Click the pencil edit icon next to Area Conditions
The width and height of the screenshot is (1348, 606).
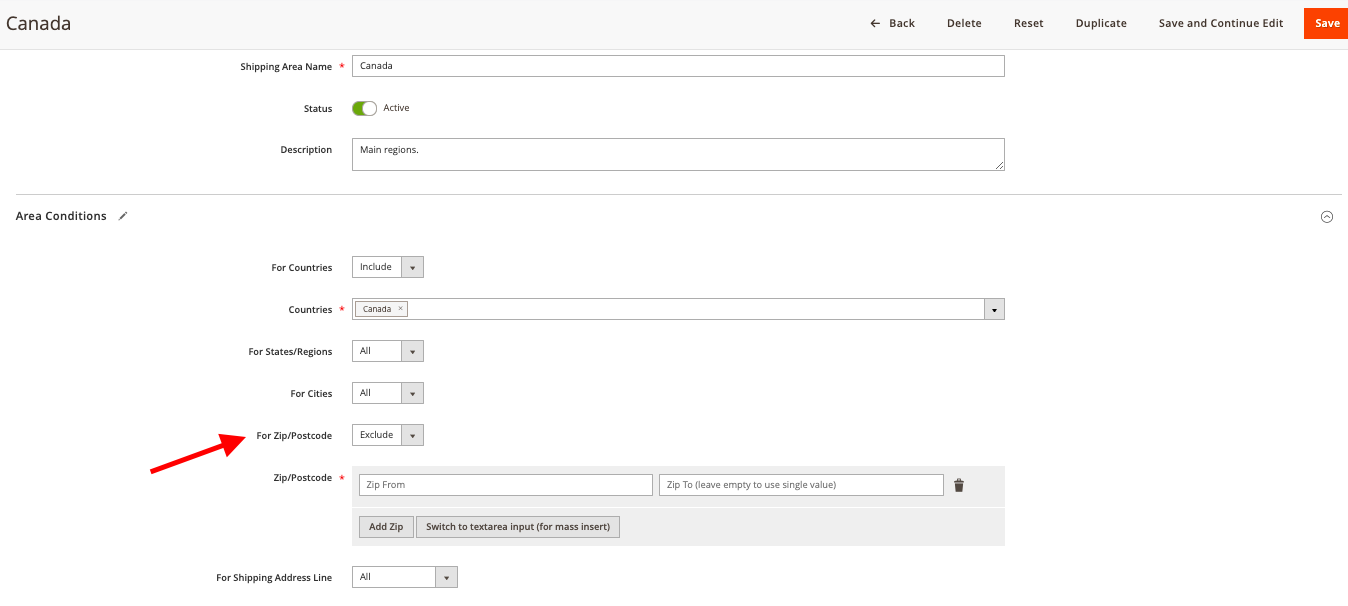click(123, 216)
